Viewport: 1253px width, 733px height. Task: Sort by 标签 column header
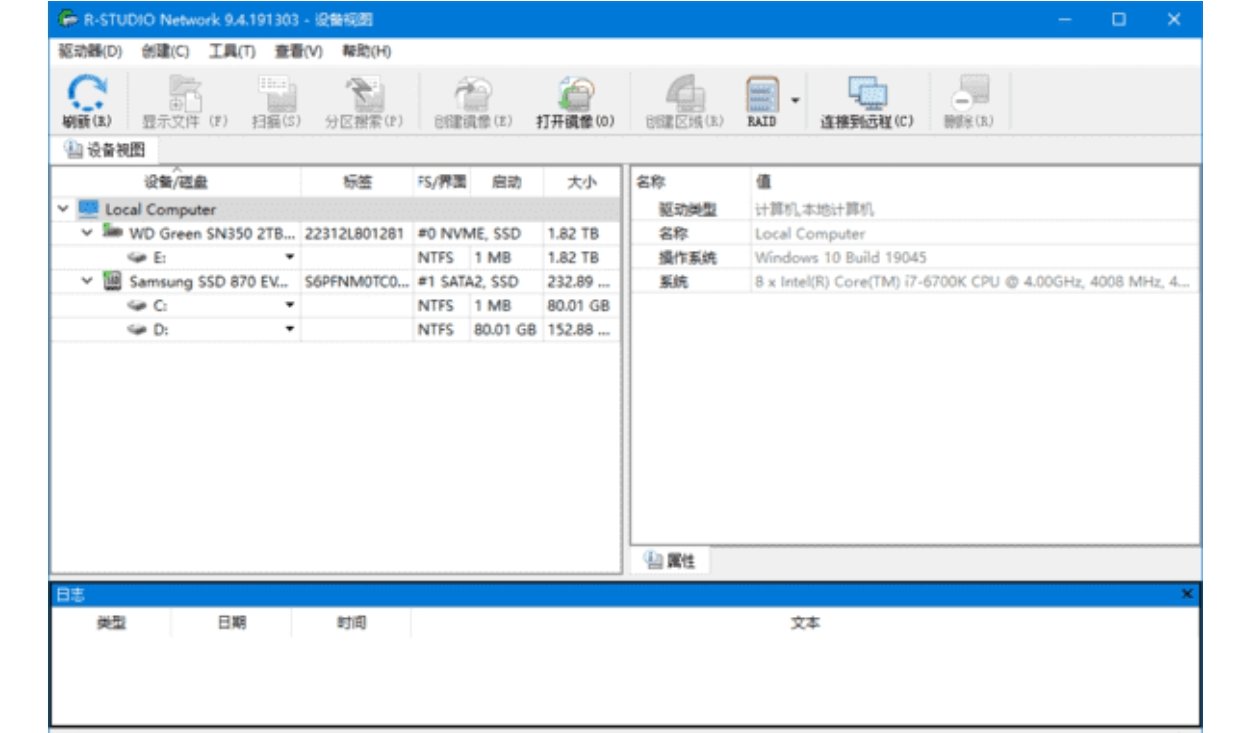coord(357,182)
